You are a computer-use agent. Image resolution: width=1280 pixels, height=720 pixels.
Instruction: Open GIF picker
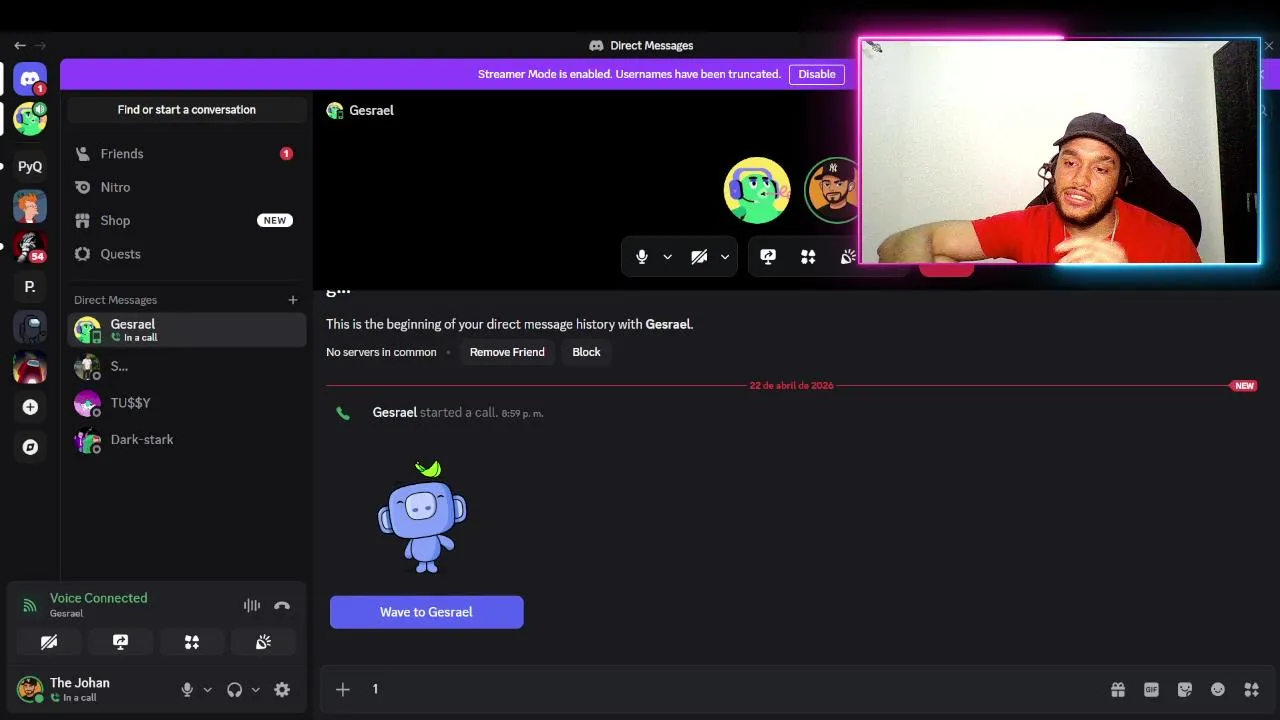coord(1151,689)
